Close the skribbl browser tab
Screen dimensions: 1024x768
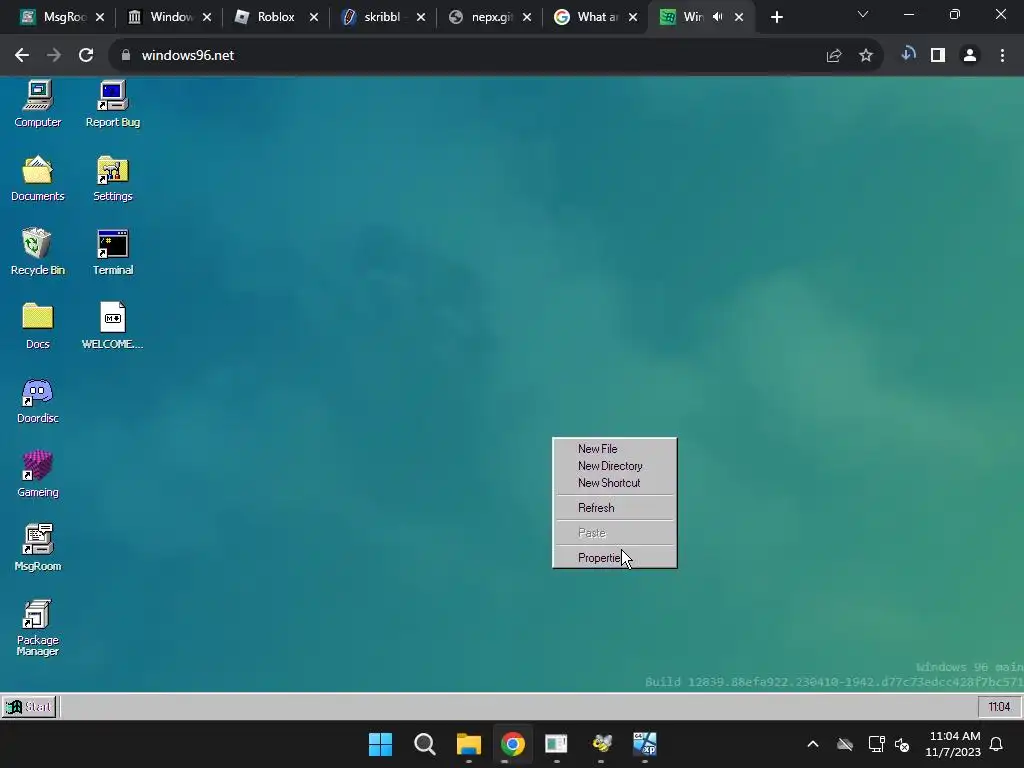coord(421,17)
